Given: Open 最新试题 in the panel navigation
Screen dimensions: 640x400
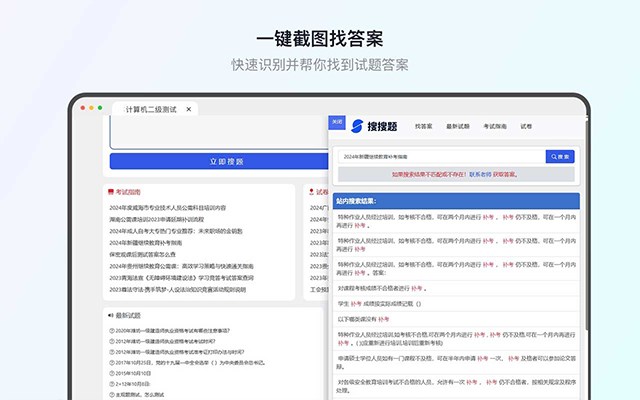Looking at the screenshot, I should point(458,127).
